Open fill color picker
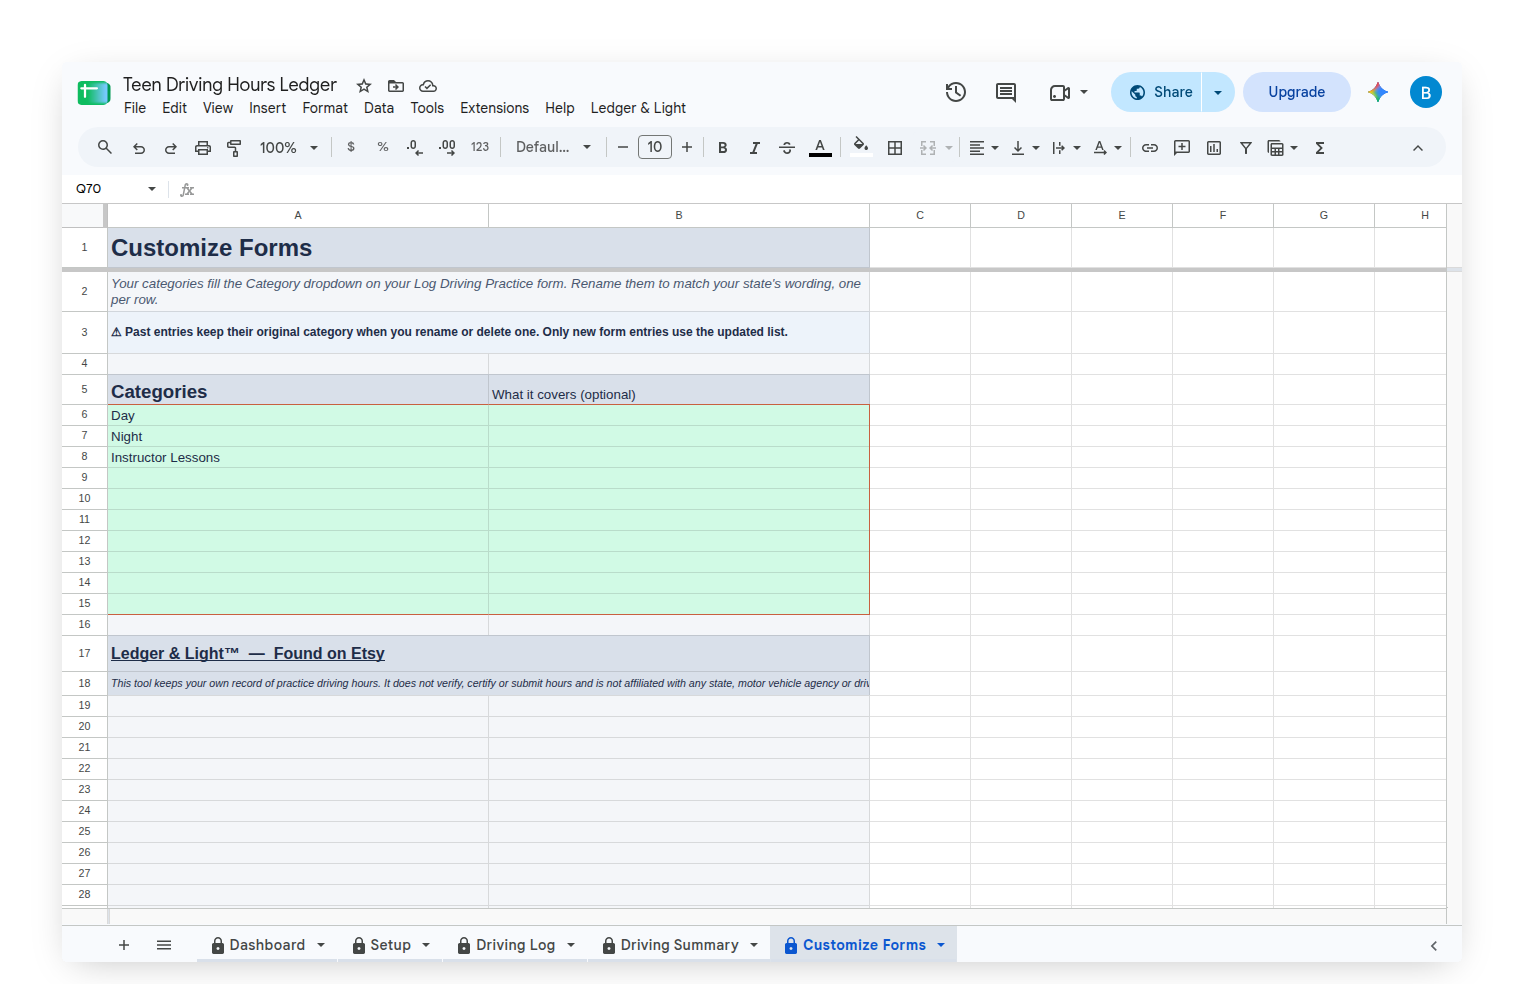1524x984 pixels. pyautogui.click(x=861, y=147)
